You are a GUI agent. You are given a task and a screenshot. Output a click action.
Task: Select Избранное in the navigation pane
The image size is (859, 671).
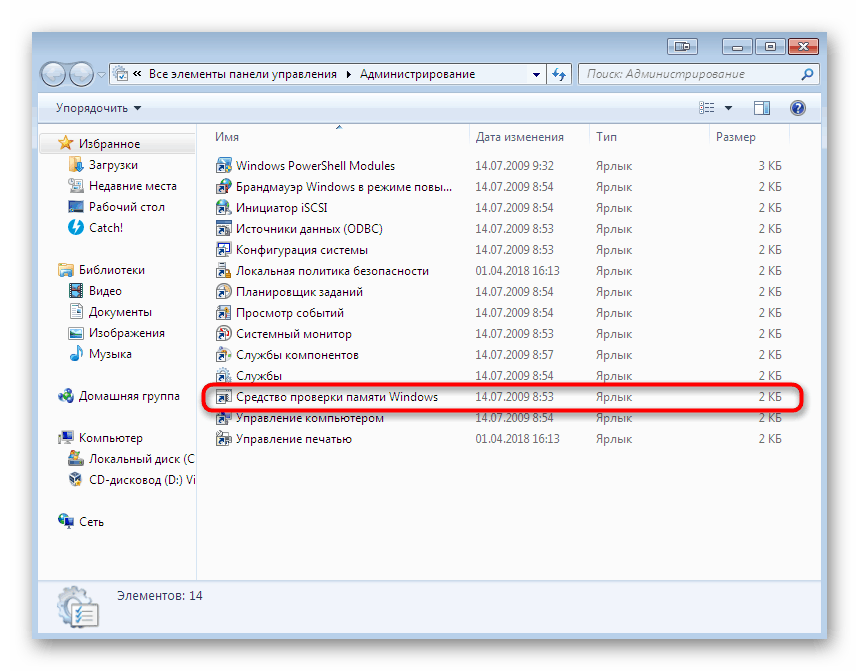pos(110,144)
